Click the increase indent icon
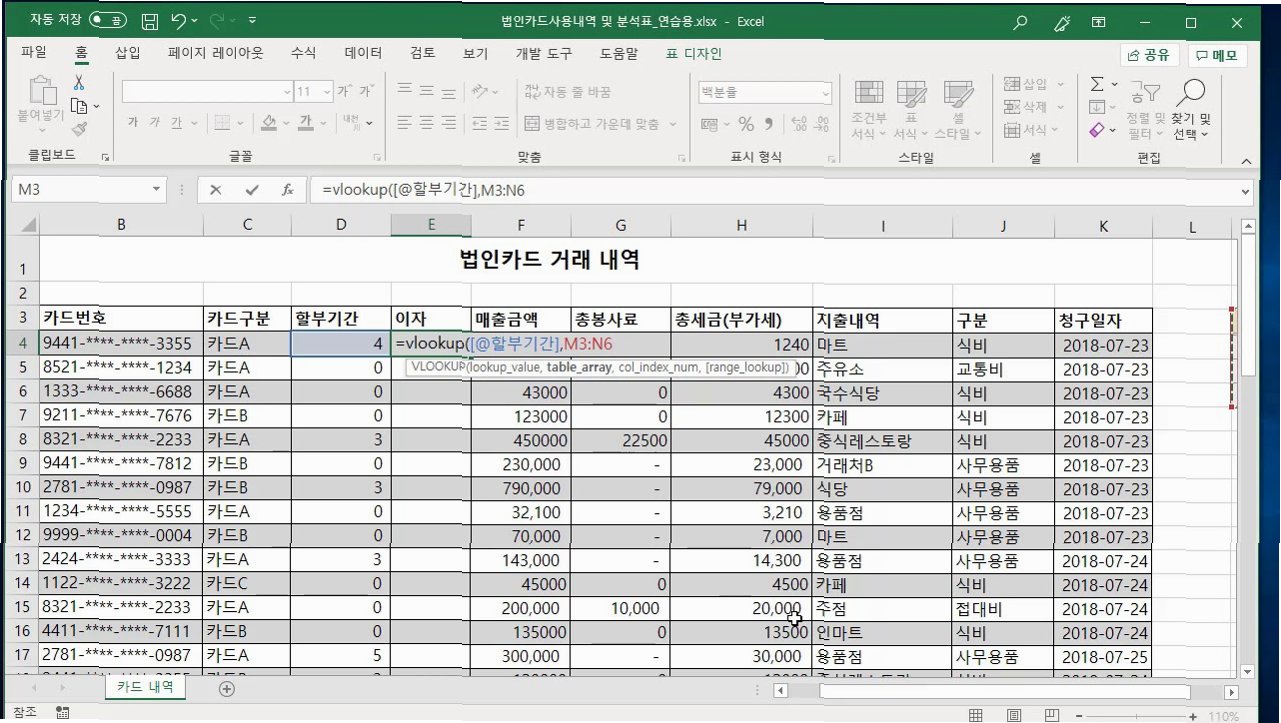 coord(500,123)
